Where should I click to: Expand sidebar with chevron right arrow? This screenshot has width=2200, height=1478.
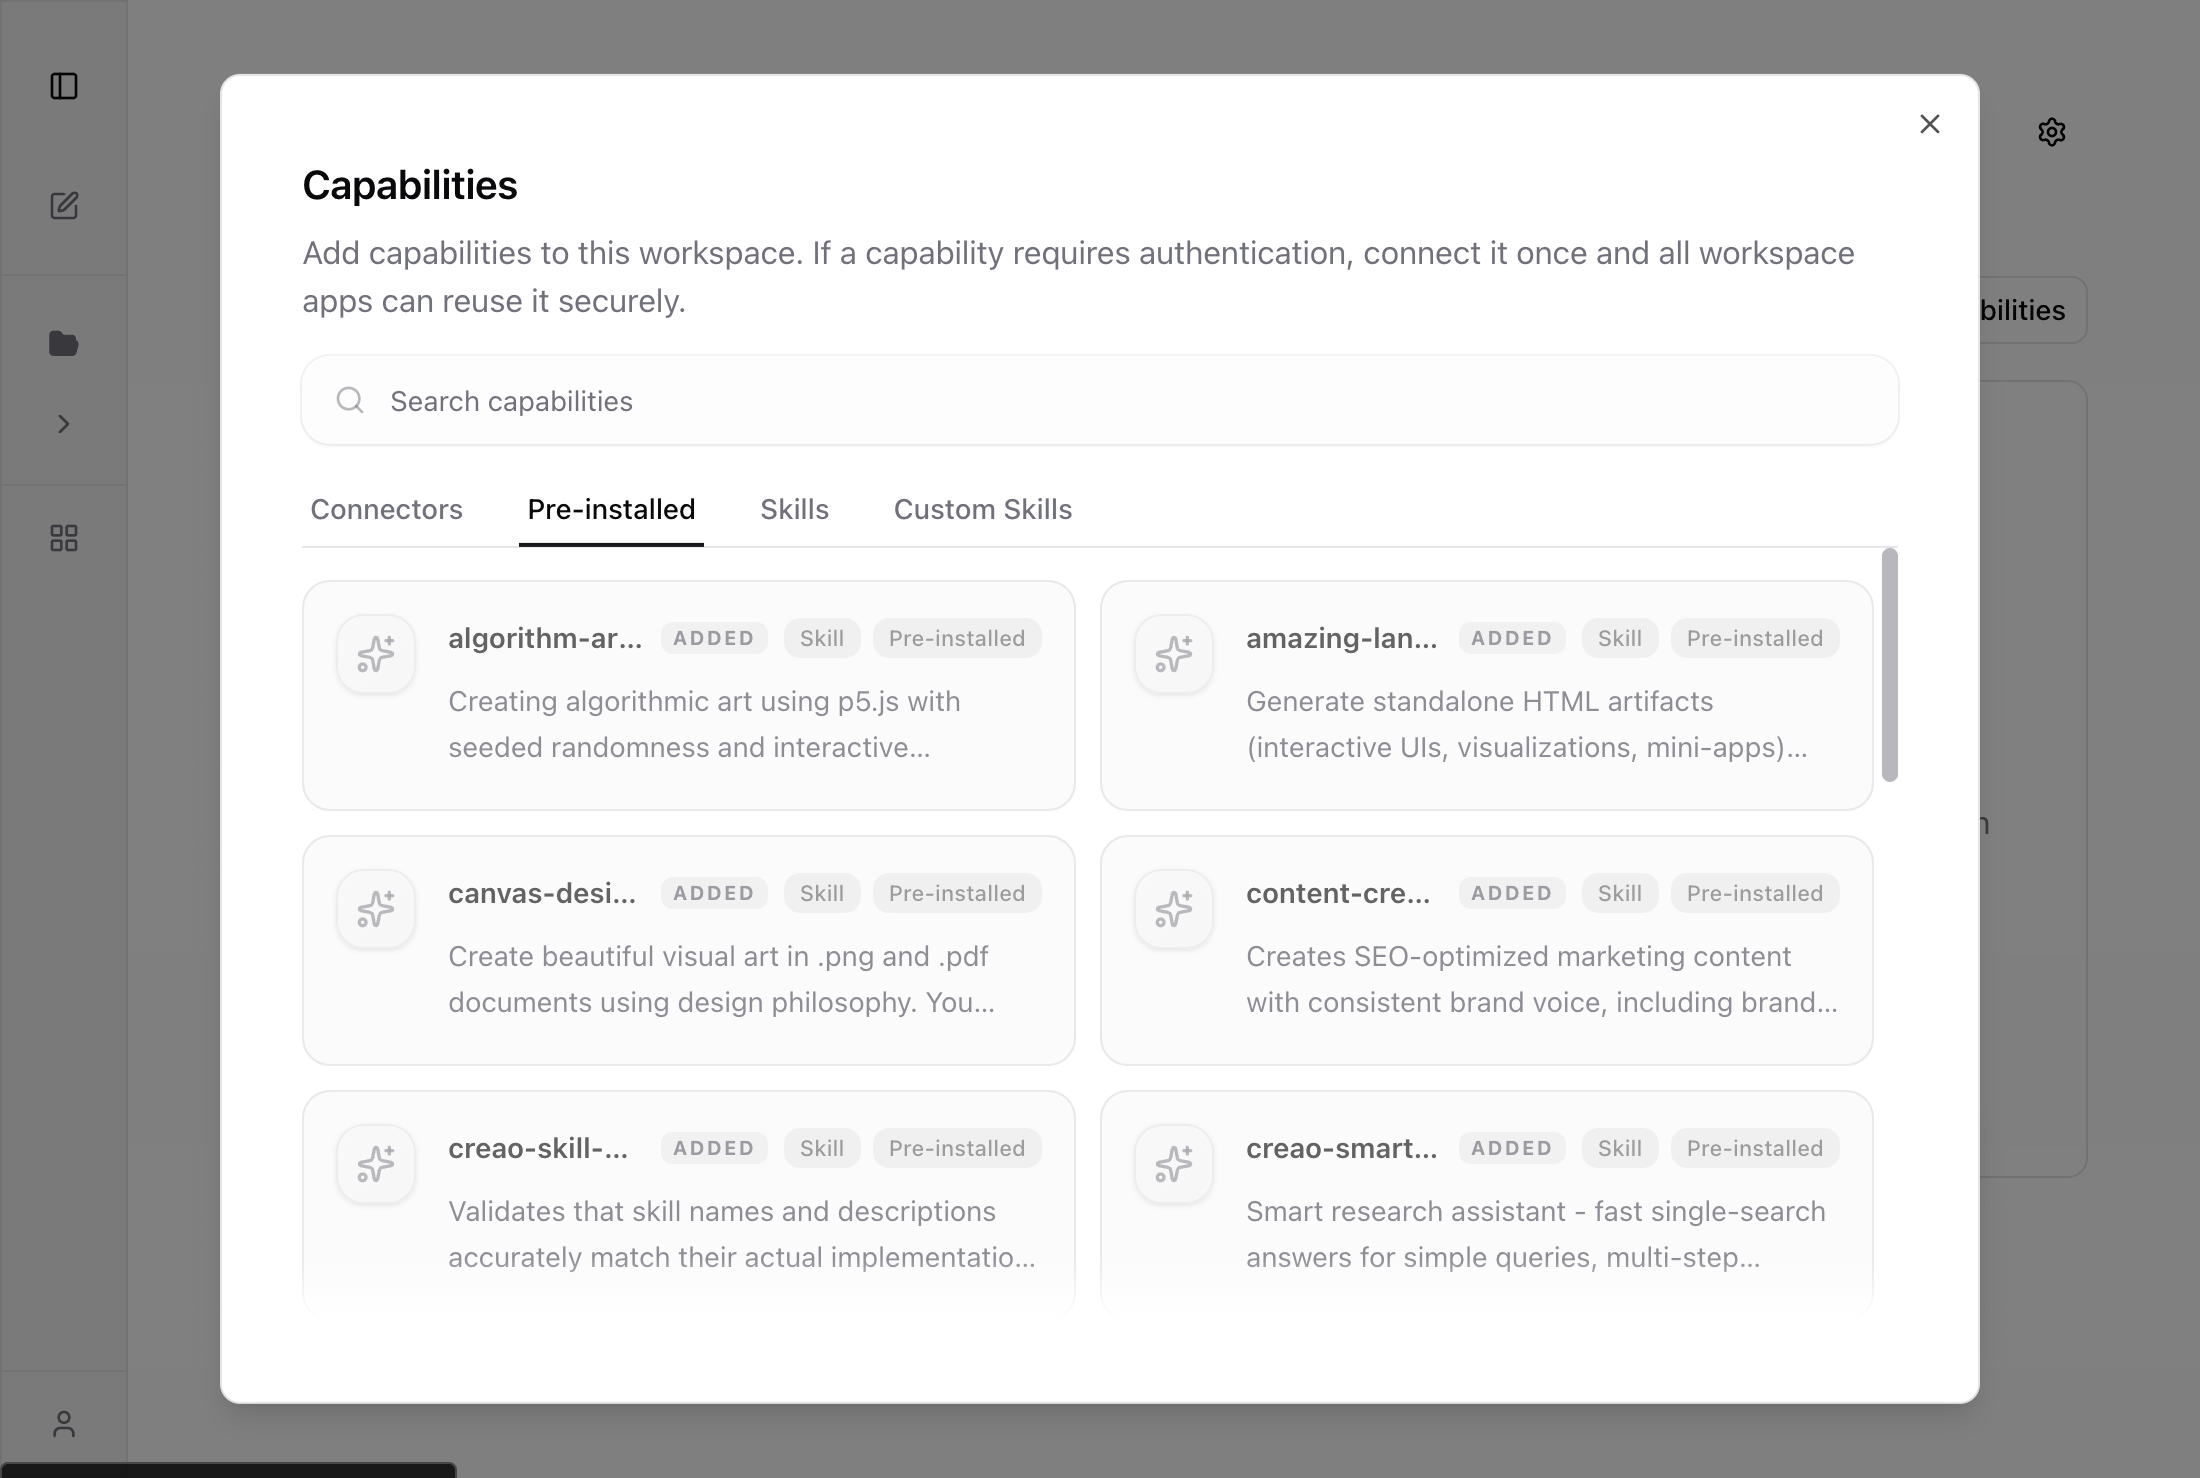64,424
